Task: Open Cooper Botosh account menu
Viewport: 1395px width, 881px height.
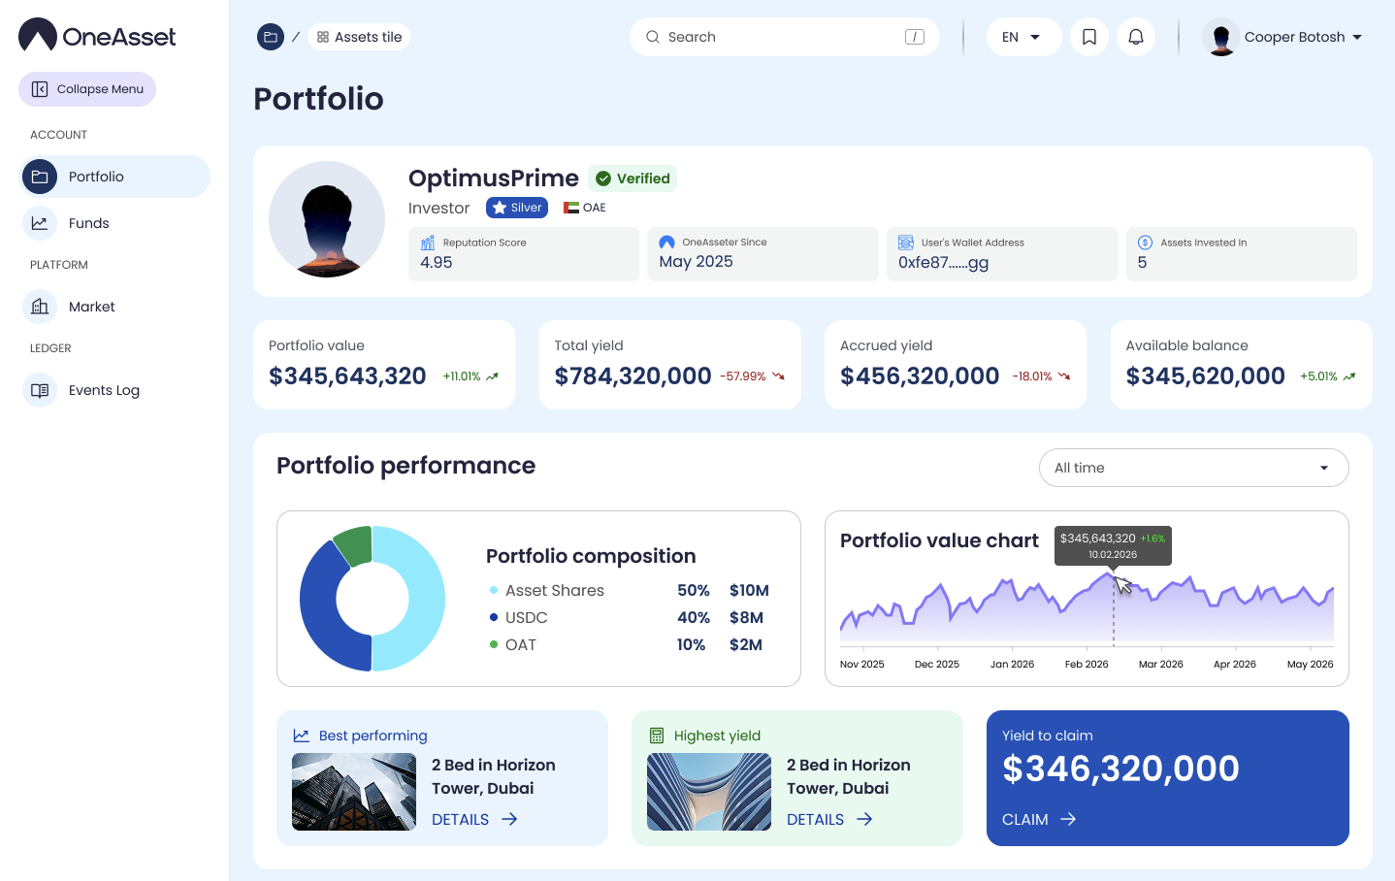Action: (x=1284, y=37)
